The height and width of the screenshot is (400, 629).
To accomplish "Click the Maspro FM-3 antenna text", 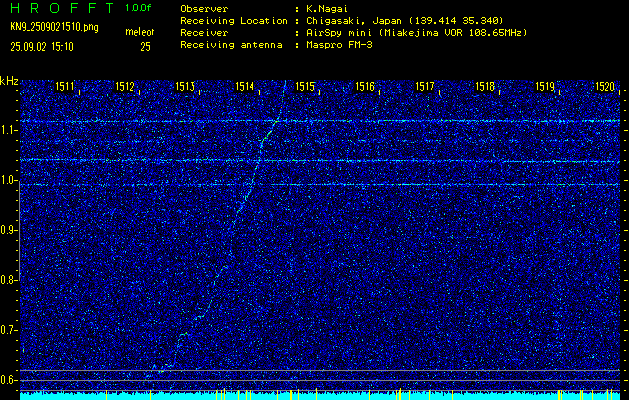I will pyautogui.click(x=341, y=45).
